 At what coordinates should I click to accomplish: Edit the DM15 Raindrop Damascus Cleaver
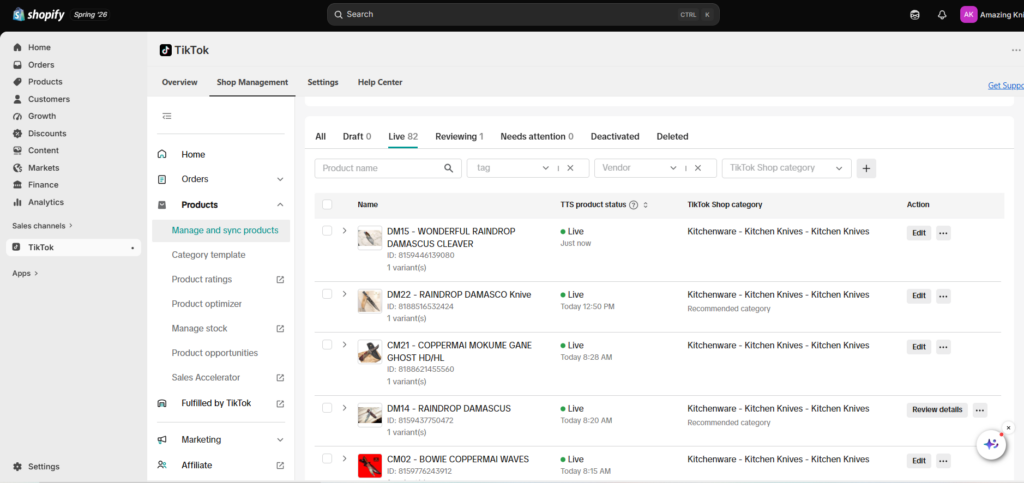click(x=919, y=233)
